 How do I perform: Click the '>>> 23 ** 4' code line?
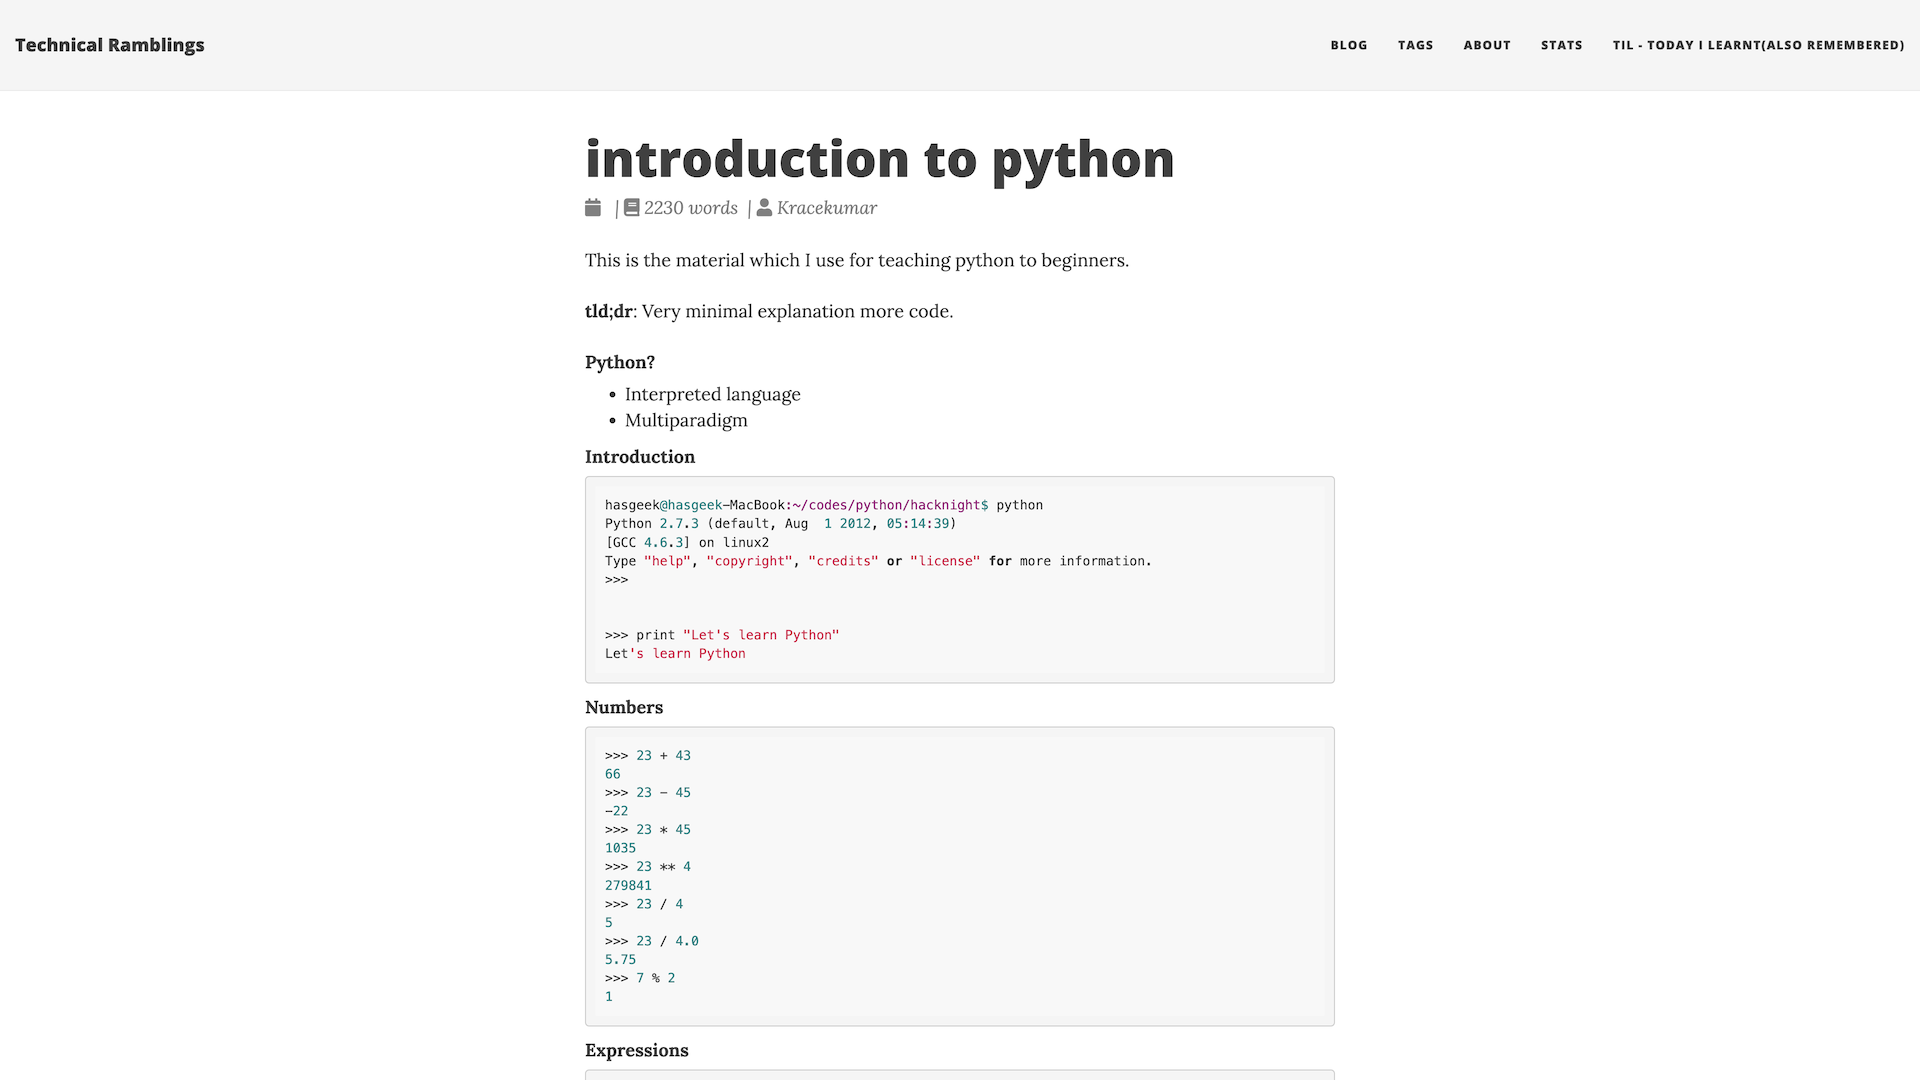click(x=648, y=867)
